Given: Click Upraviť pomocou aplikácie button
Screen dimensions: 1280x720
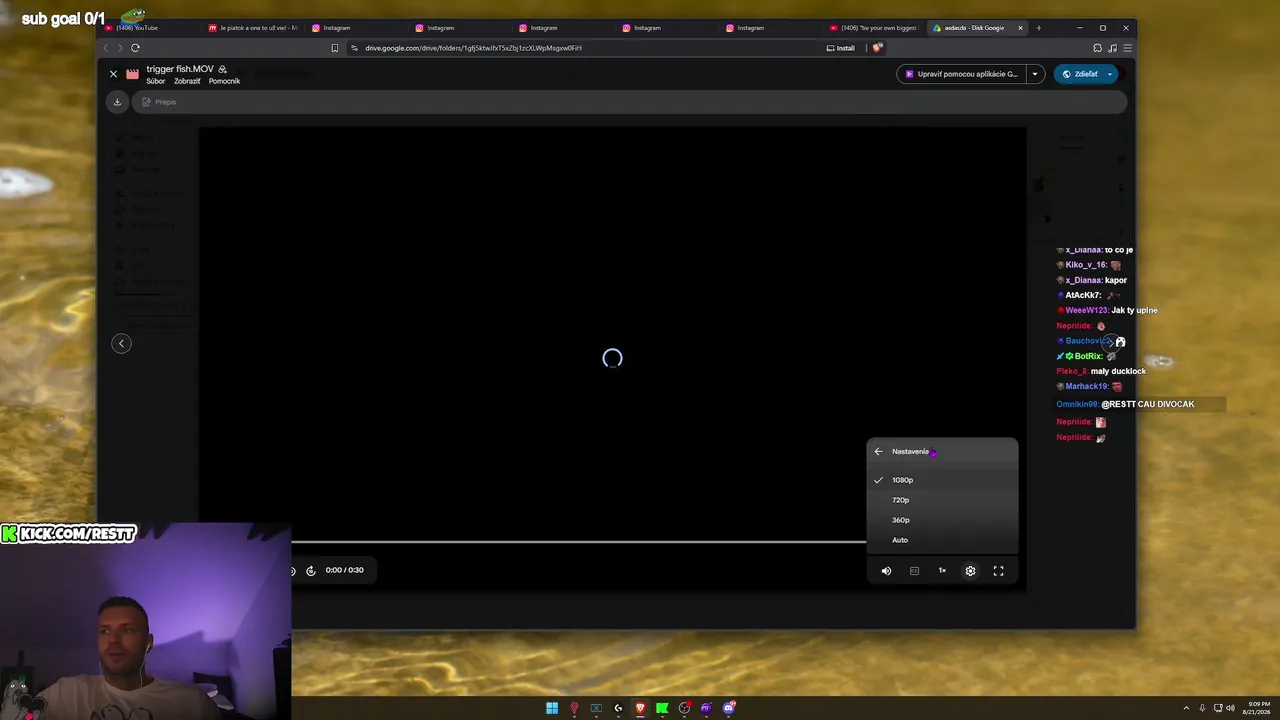Looking at the screenshot, I should [x=961, y=74].
